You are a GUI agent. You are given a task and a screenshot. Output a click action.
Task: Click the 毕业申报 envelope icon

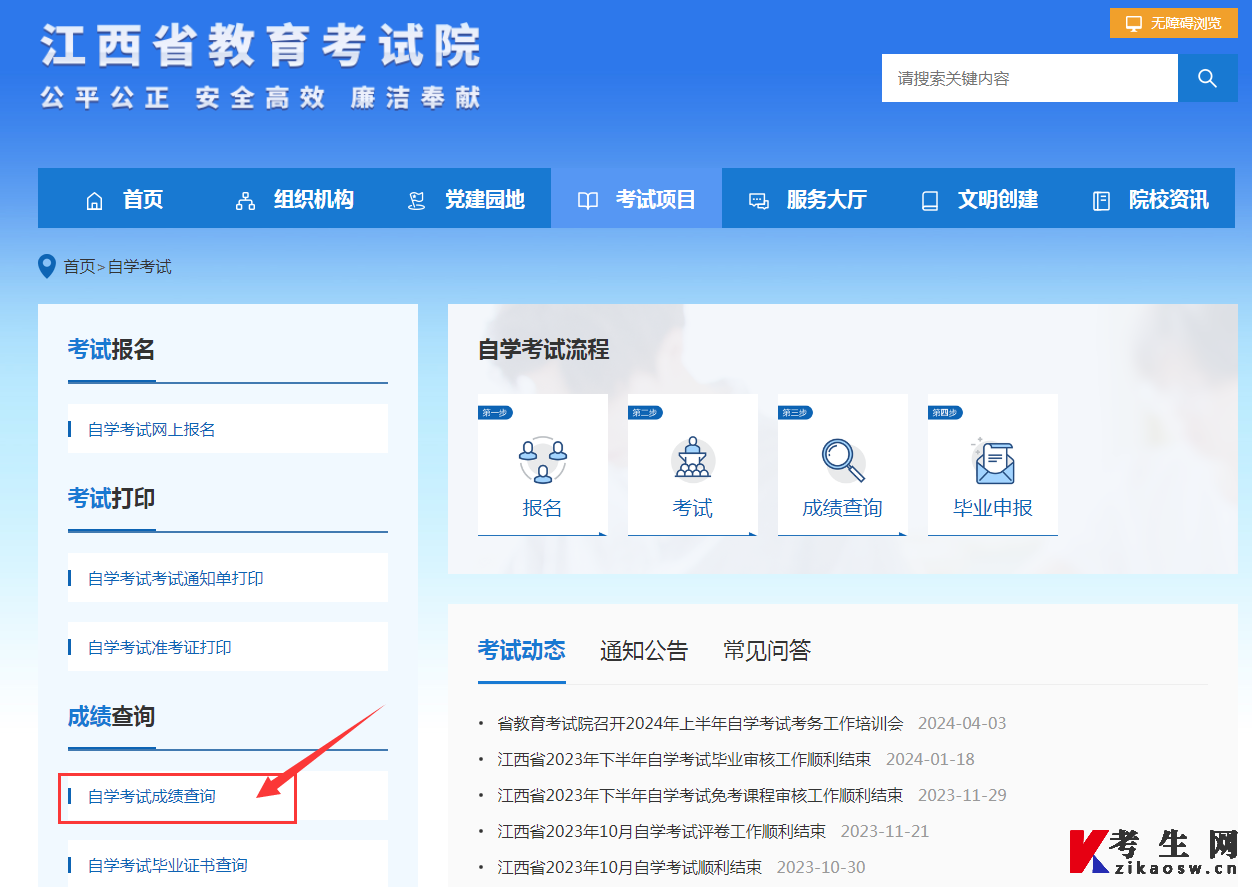click(992, 460)
